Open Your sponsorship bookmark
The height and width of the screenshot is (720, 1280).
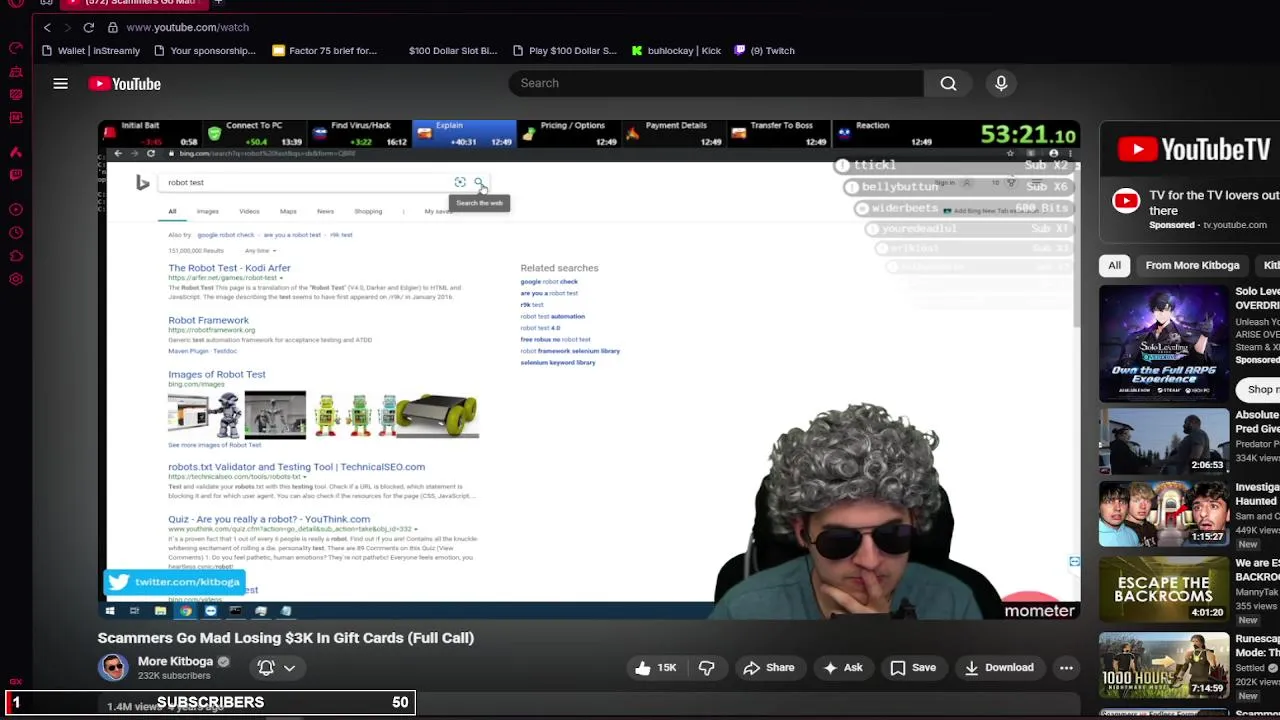[x=205, y=51]
